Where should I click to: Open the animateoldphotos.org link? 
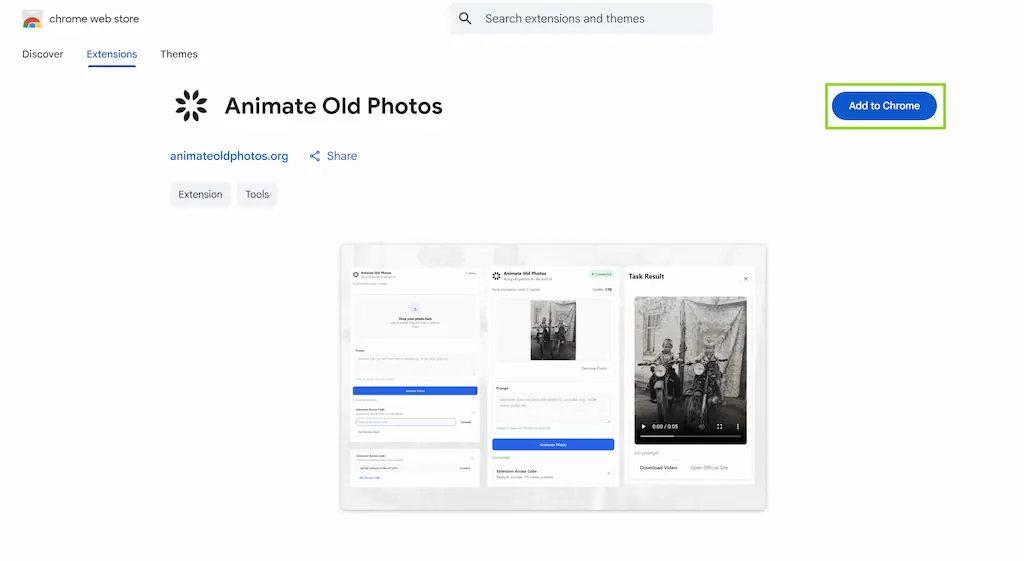click(229, 156)
